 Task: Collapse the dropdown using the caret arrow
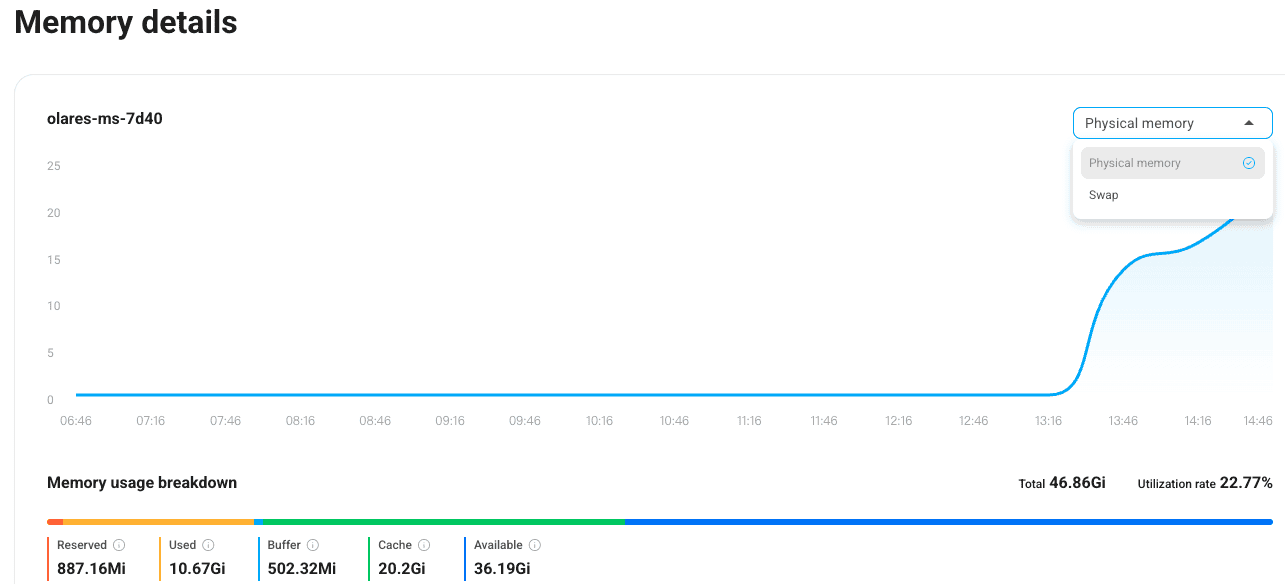(x=1248, y=123)
